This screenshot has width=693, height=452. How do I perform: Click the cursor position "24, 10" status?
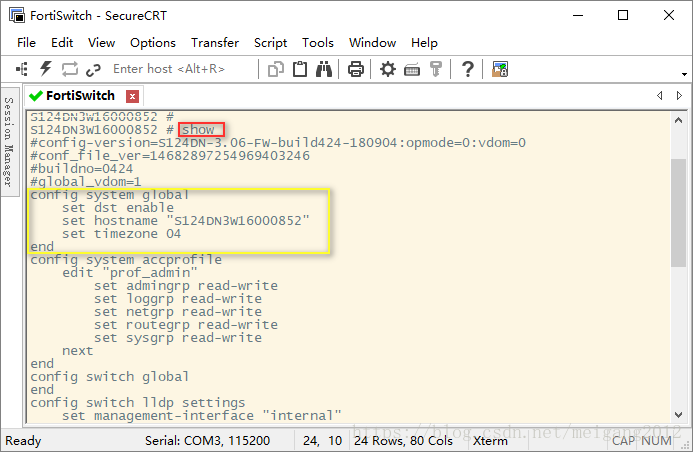click(322, 441)
